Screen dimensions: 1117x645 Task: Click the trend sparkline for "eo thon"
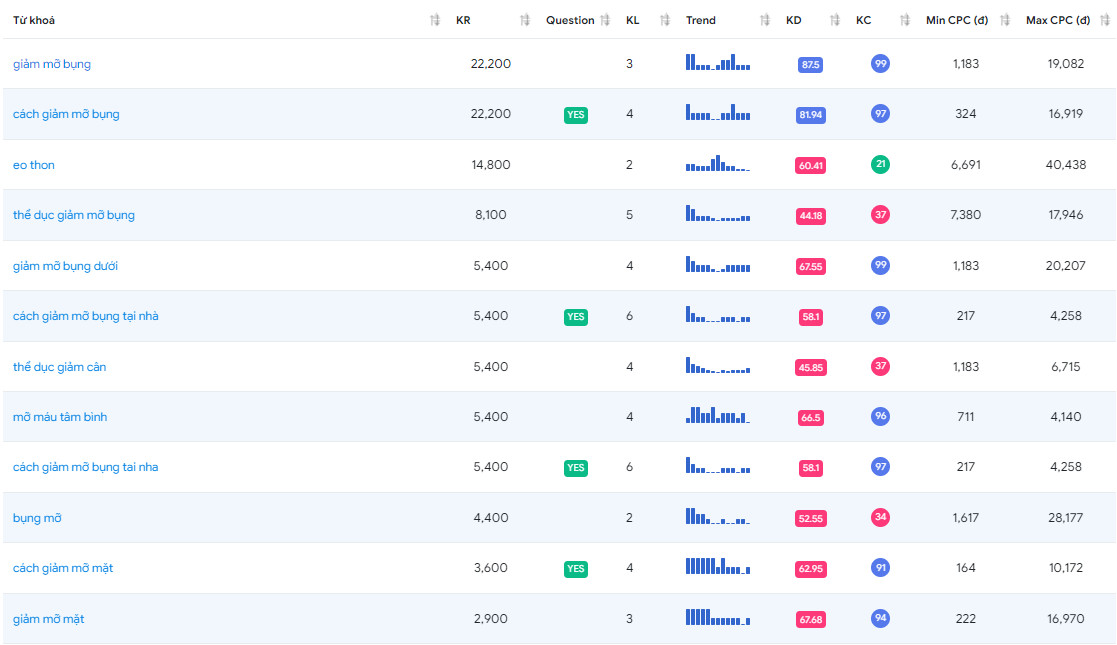[717, 163]
